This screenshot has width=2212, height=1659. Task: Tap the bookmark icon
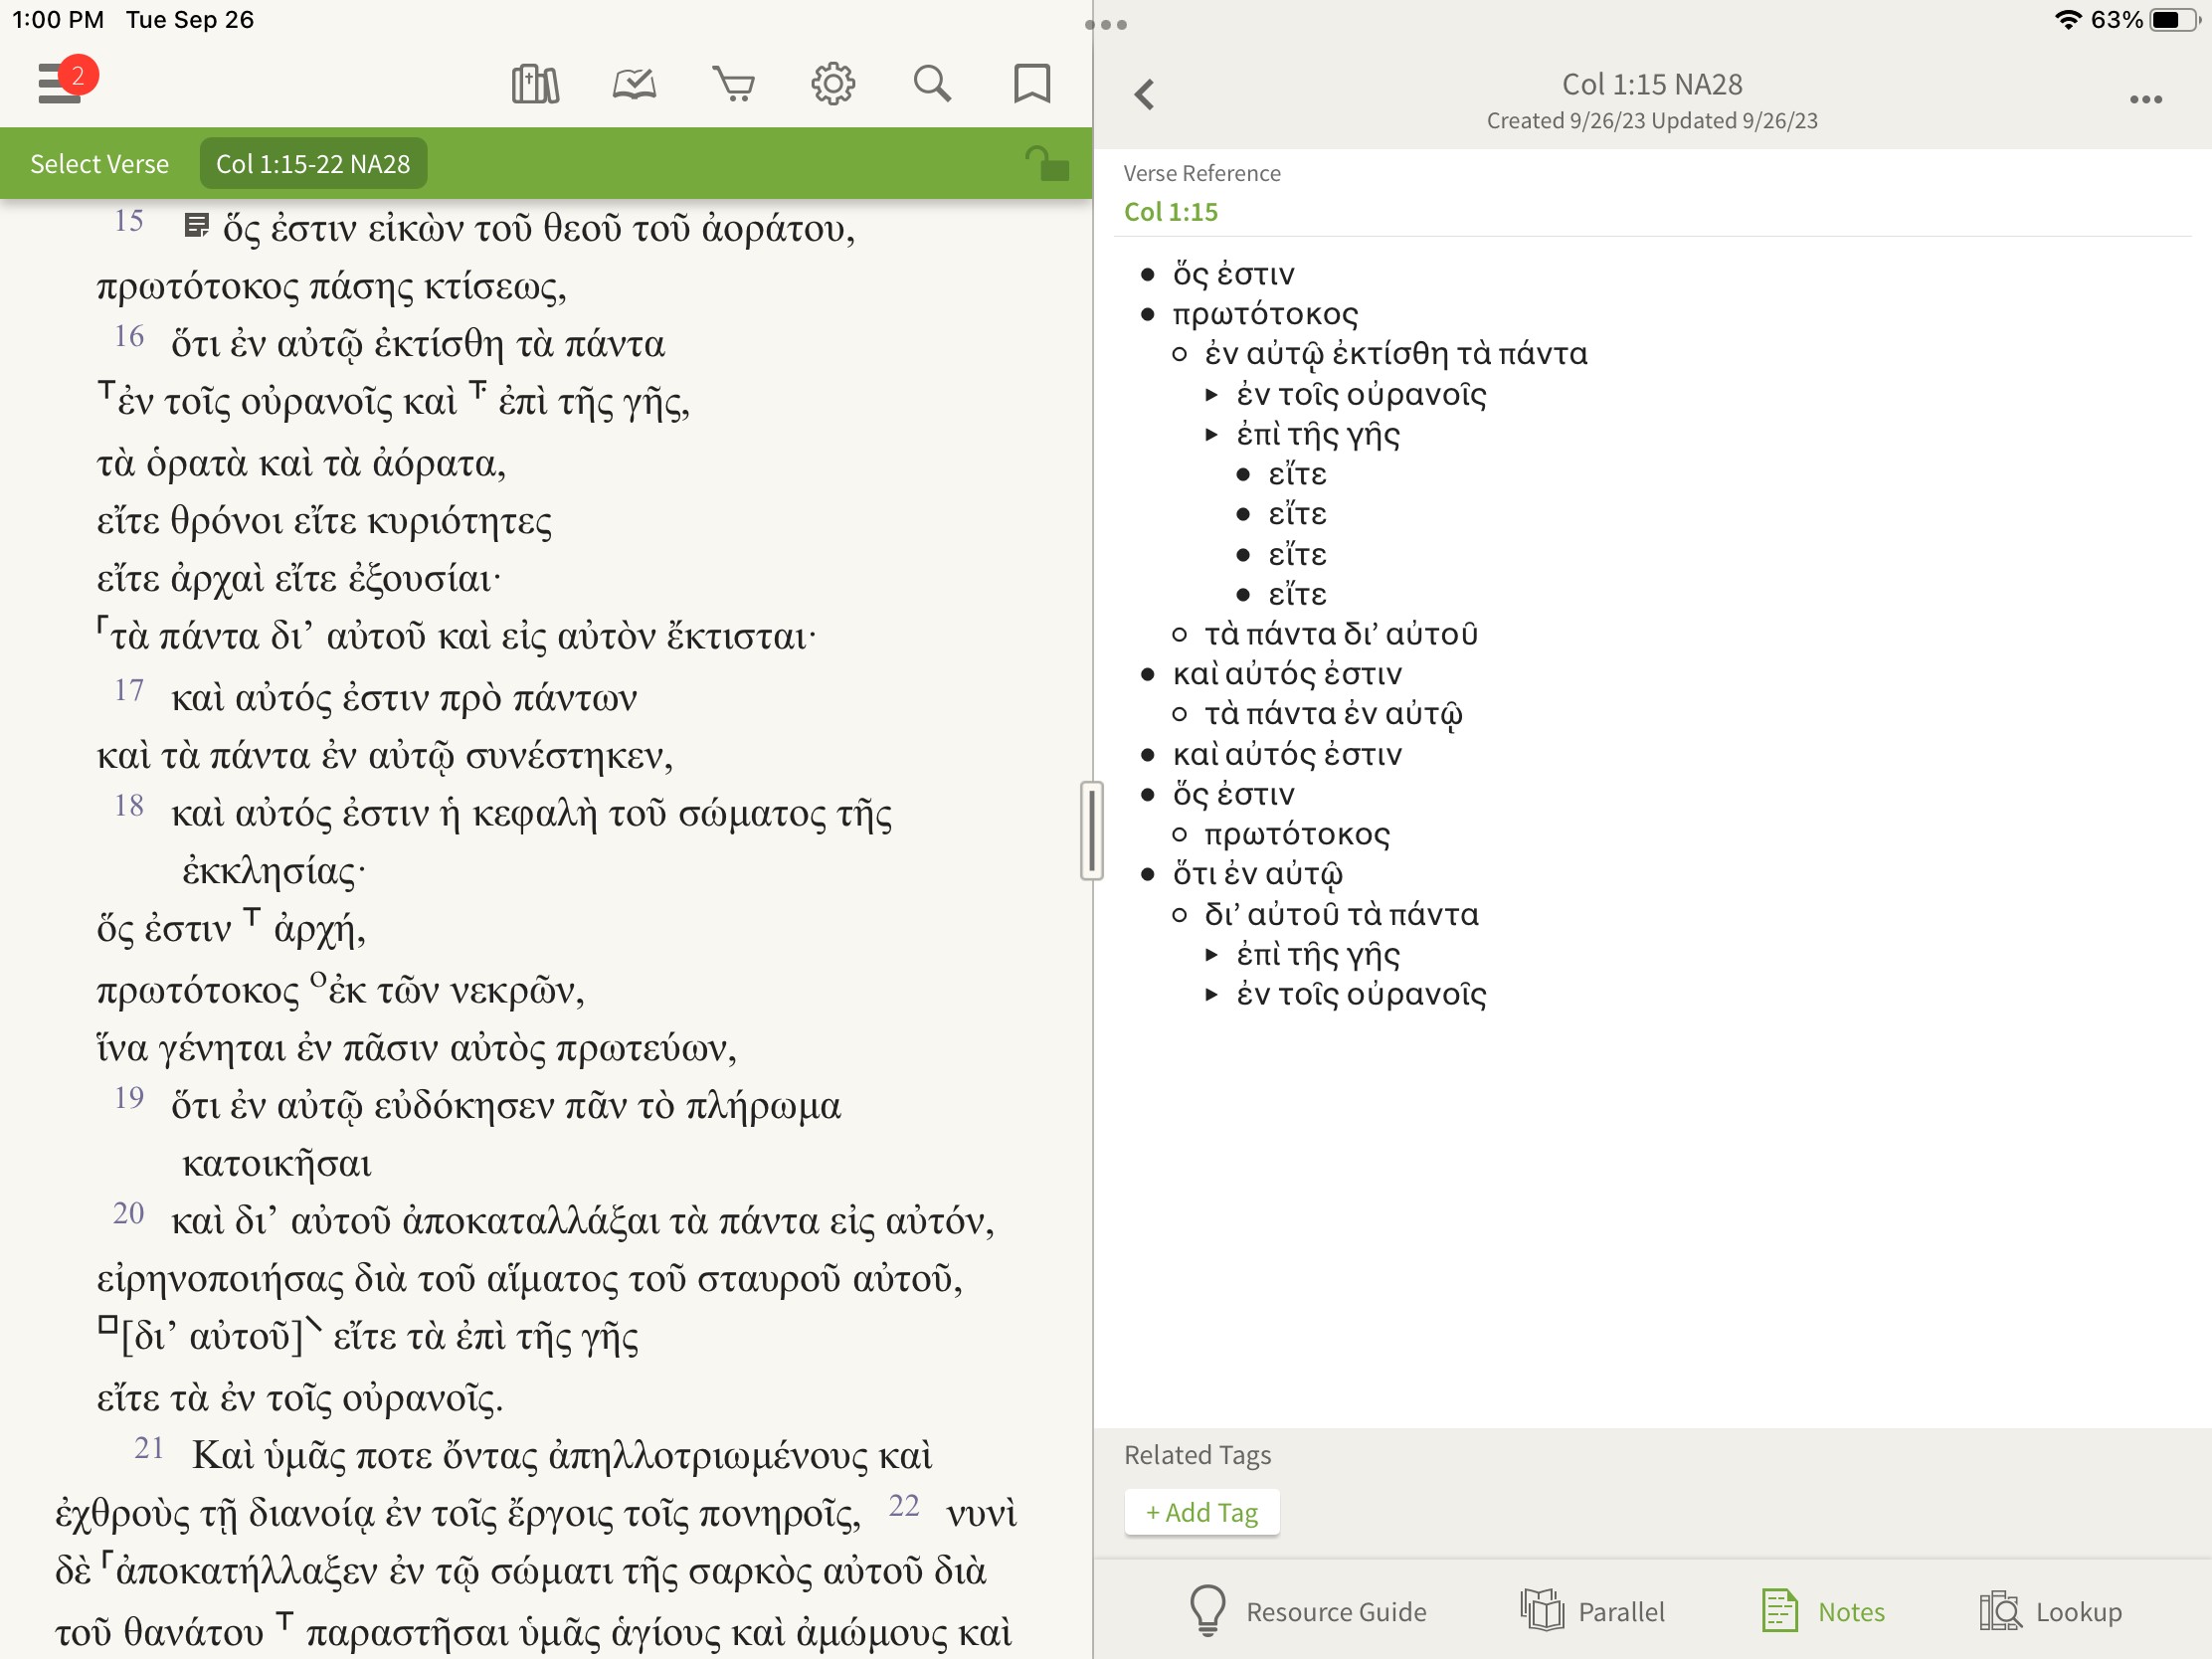click(1032, 84)
